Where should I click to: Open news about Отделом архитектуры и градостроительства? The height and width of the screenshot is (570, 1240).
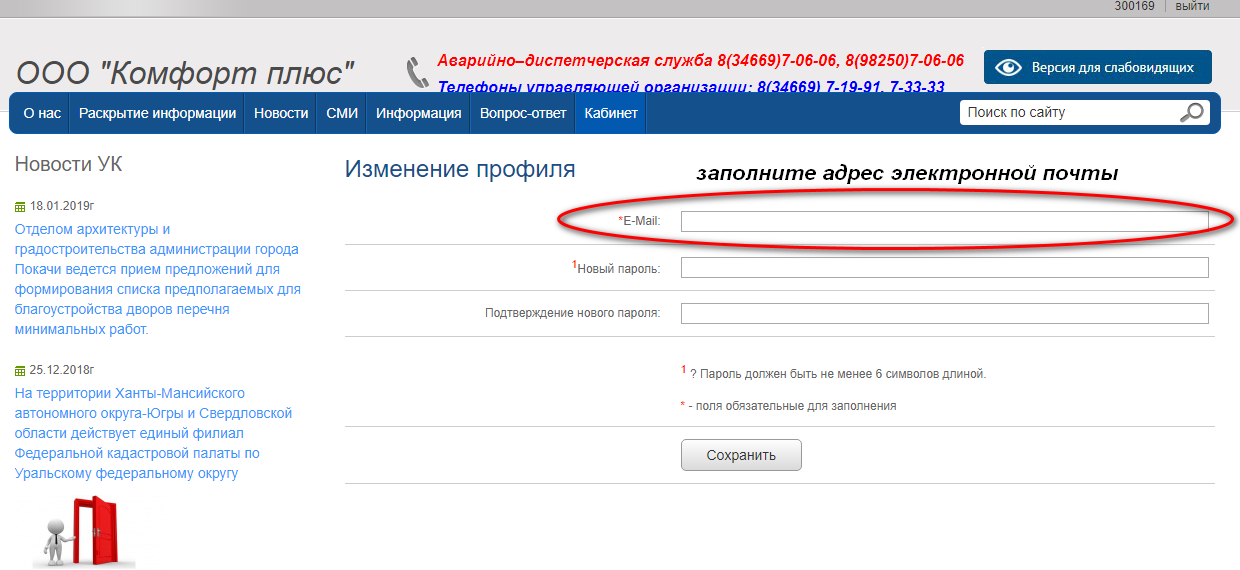point(158,279)
